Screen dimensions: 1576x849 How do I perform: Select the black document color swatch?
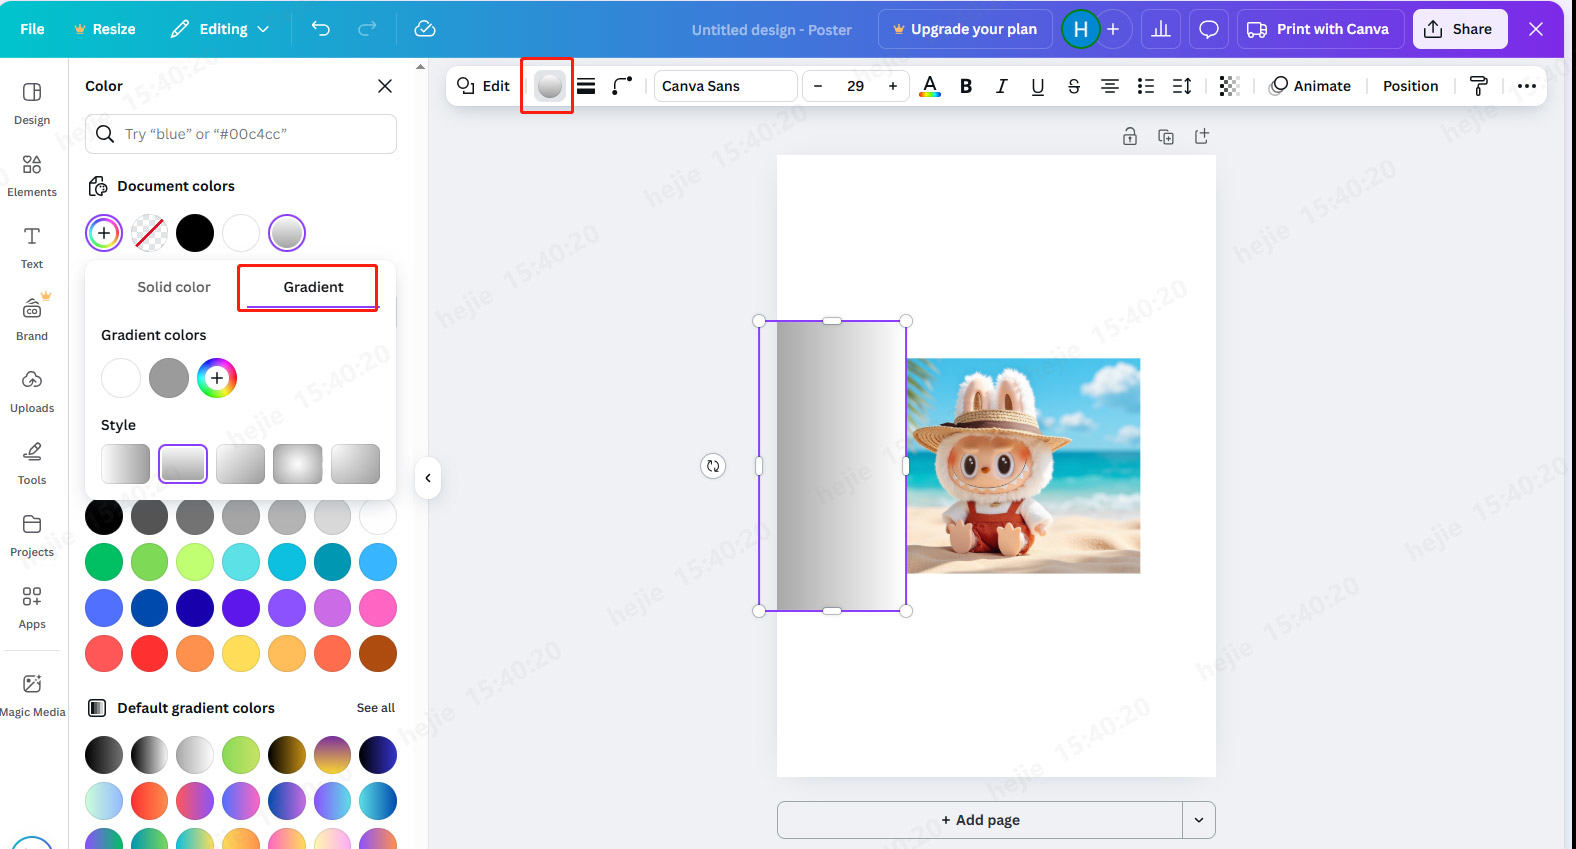click(x=195, y=233)
